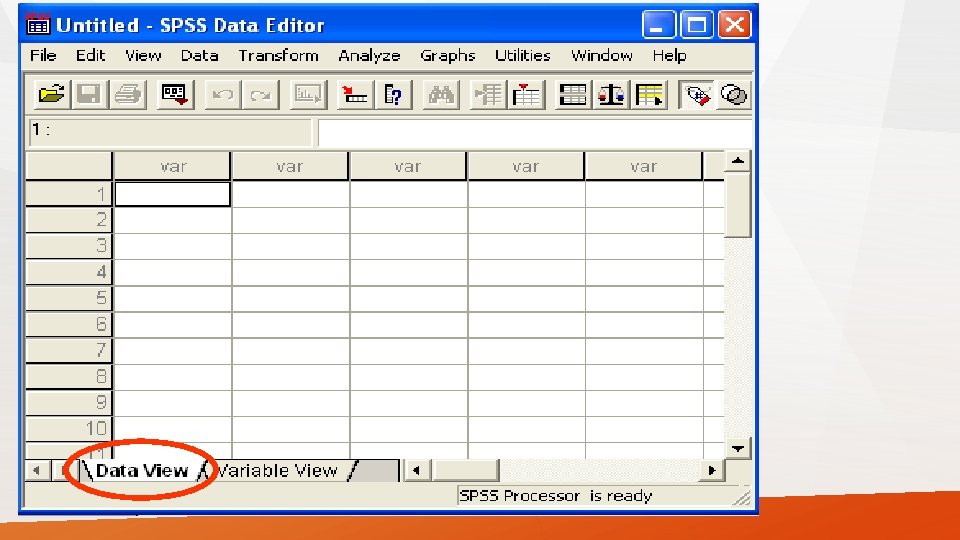Click the Weight Cases scale icon
The height and width of the screenshot is (540, 960).
[x=611, y=95]
